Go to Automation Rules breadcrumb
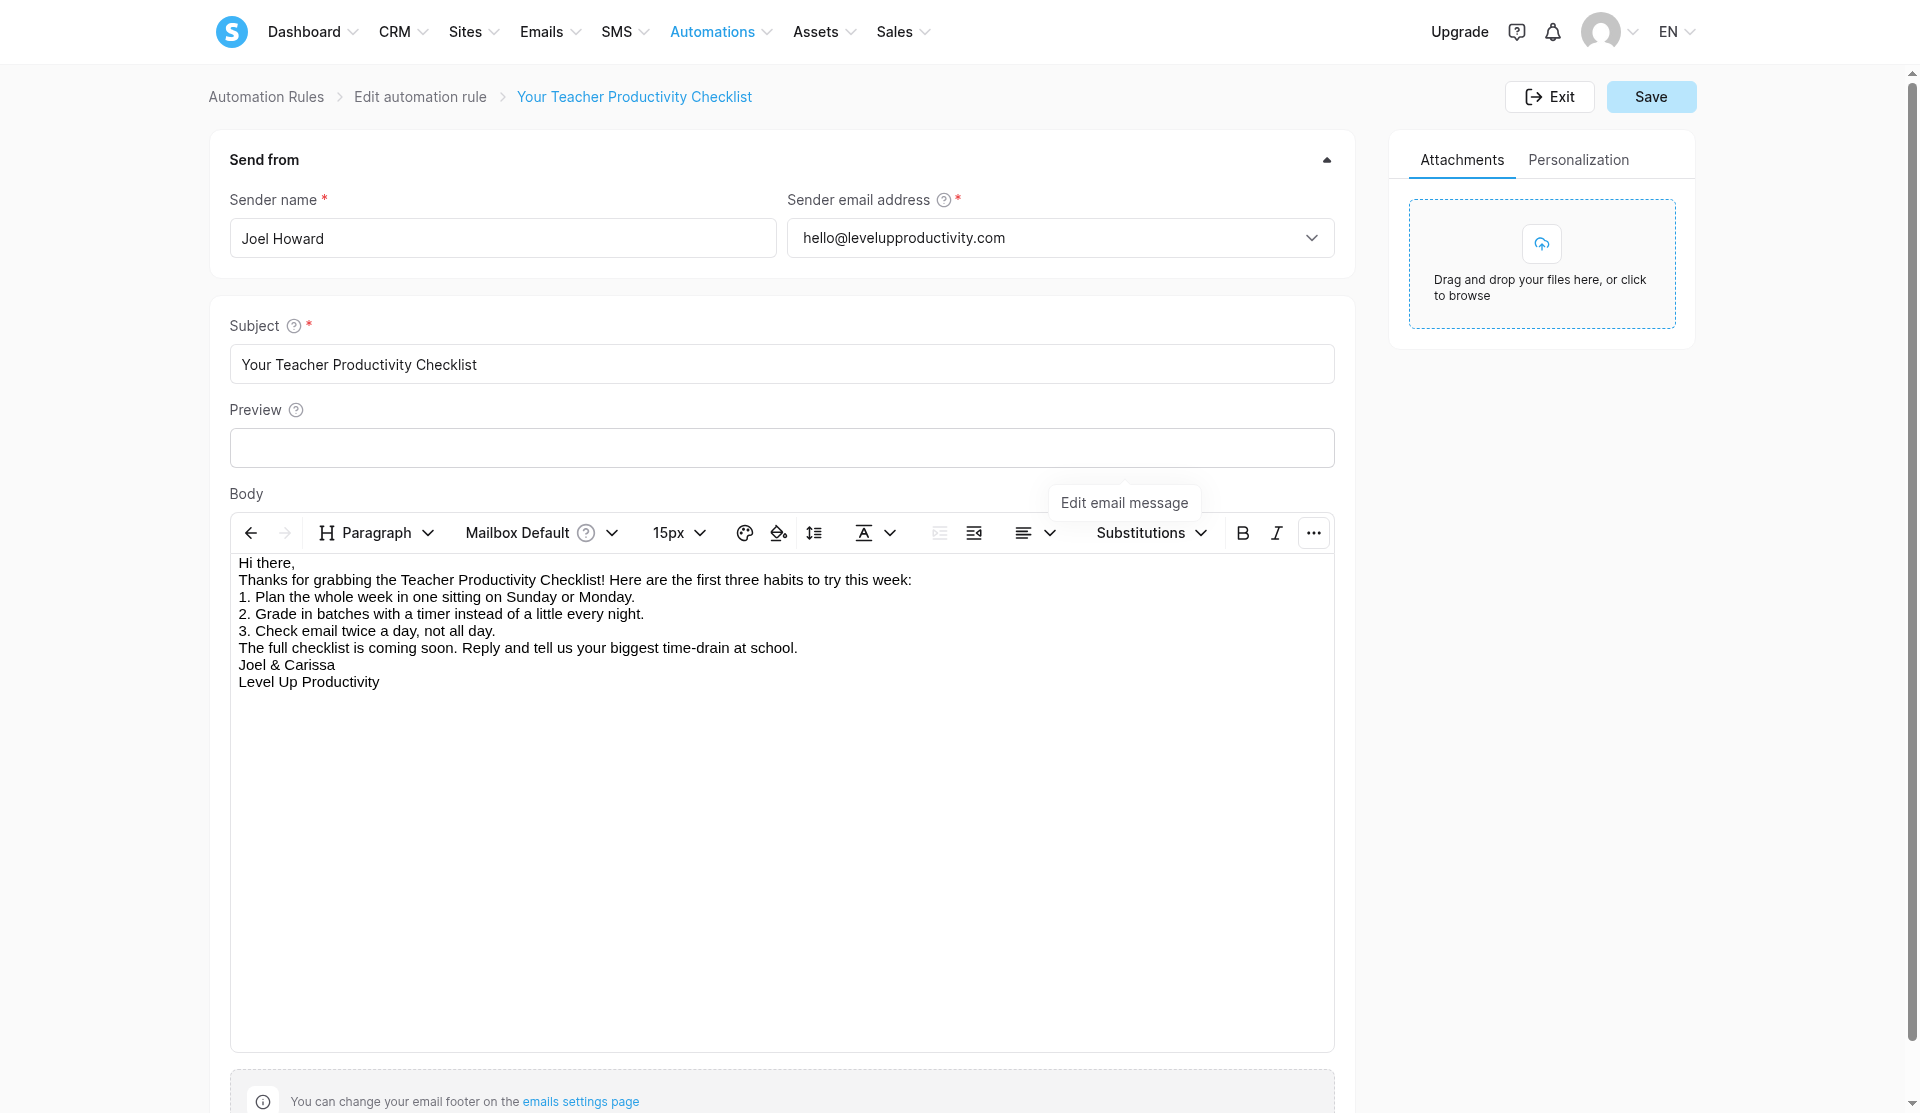This screenshot has height=1113, width=1920. (x=266, y=97)
